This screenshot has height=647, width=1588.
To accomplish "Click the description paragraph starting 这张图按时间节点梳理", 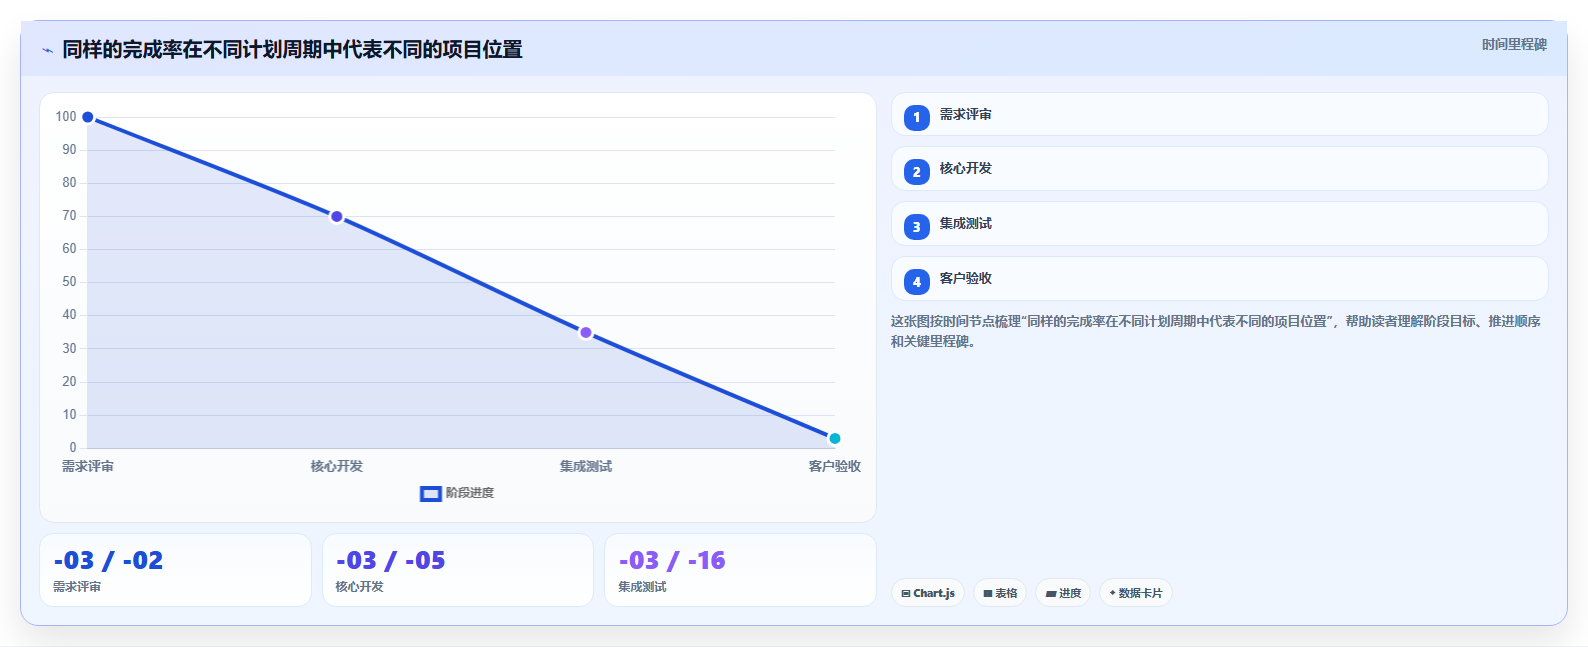I will pos(1216,331).
